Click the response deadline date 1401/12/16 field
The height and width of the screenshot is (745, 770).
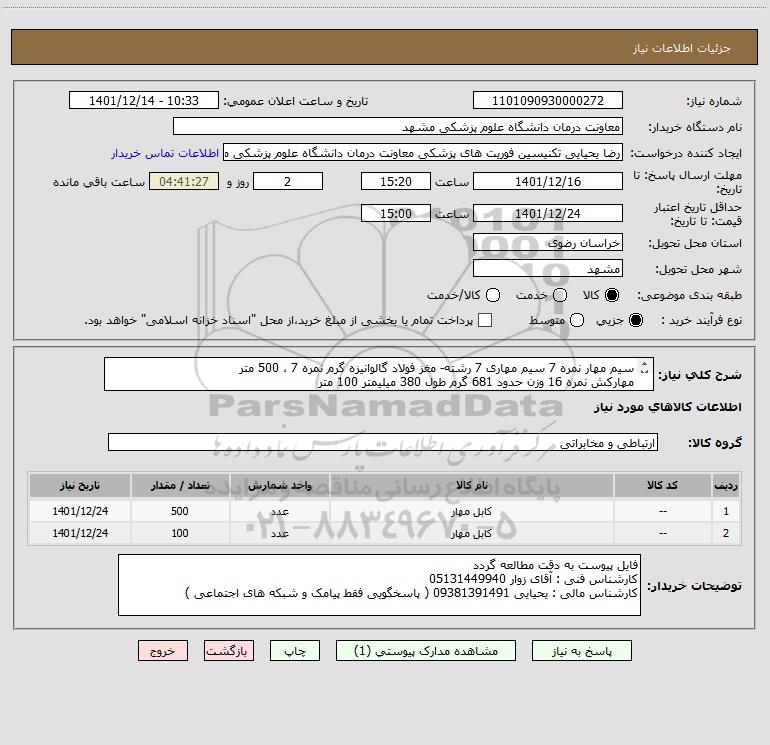tap(548, 181)
